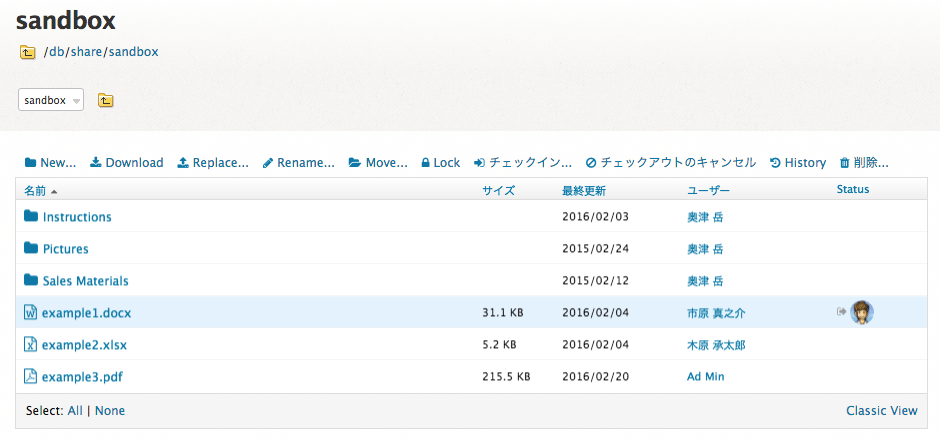Image resolution: width=940 pixels, height=439 pixels.
Task: Click チェックイン... check-in action
Action: 523,163
